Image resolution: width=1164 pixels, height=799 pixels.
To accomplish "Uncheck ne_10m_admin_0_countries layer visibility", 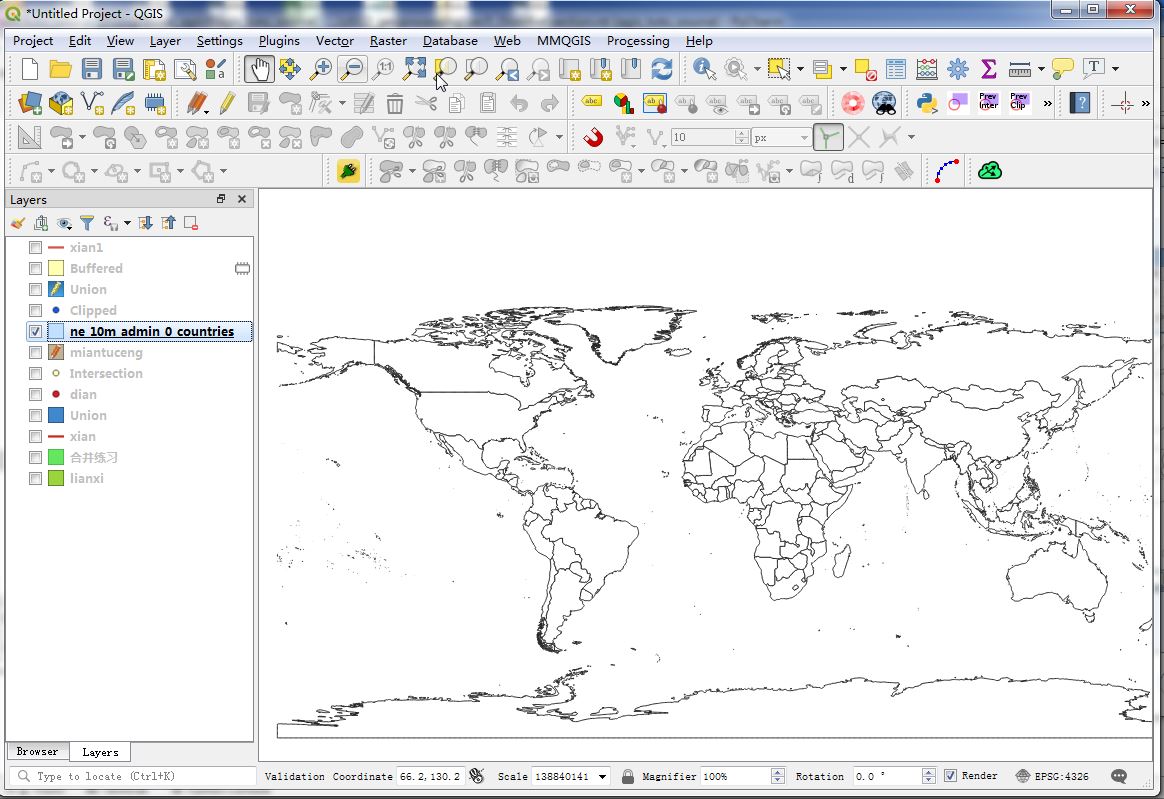I will (35, 331).
